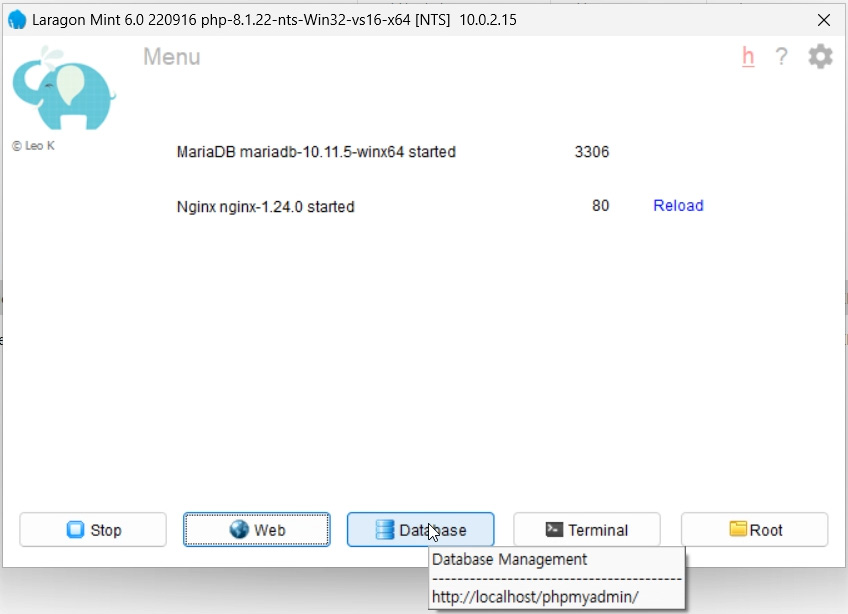The height and width of the screenshot is (614, 848).
Task: Click the Laragon elephant logo
Action: [x=64, y=88]
